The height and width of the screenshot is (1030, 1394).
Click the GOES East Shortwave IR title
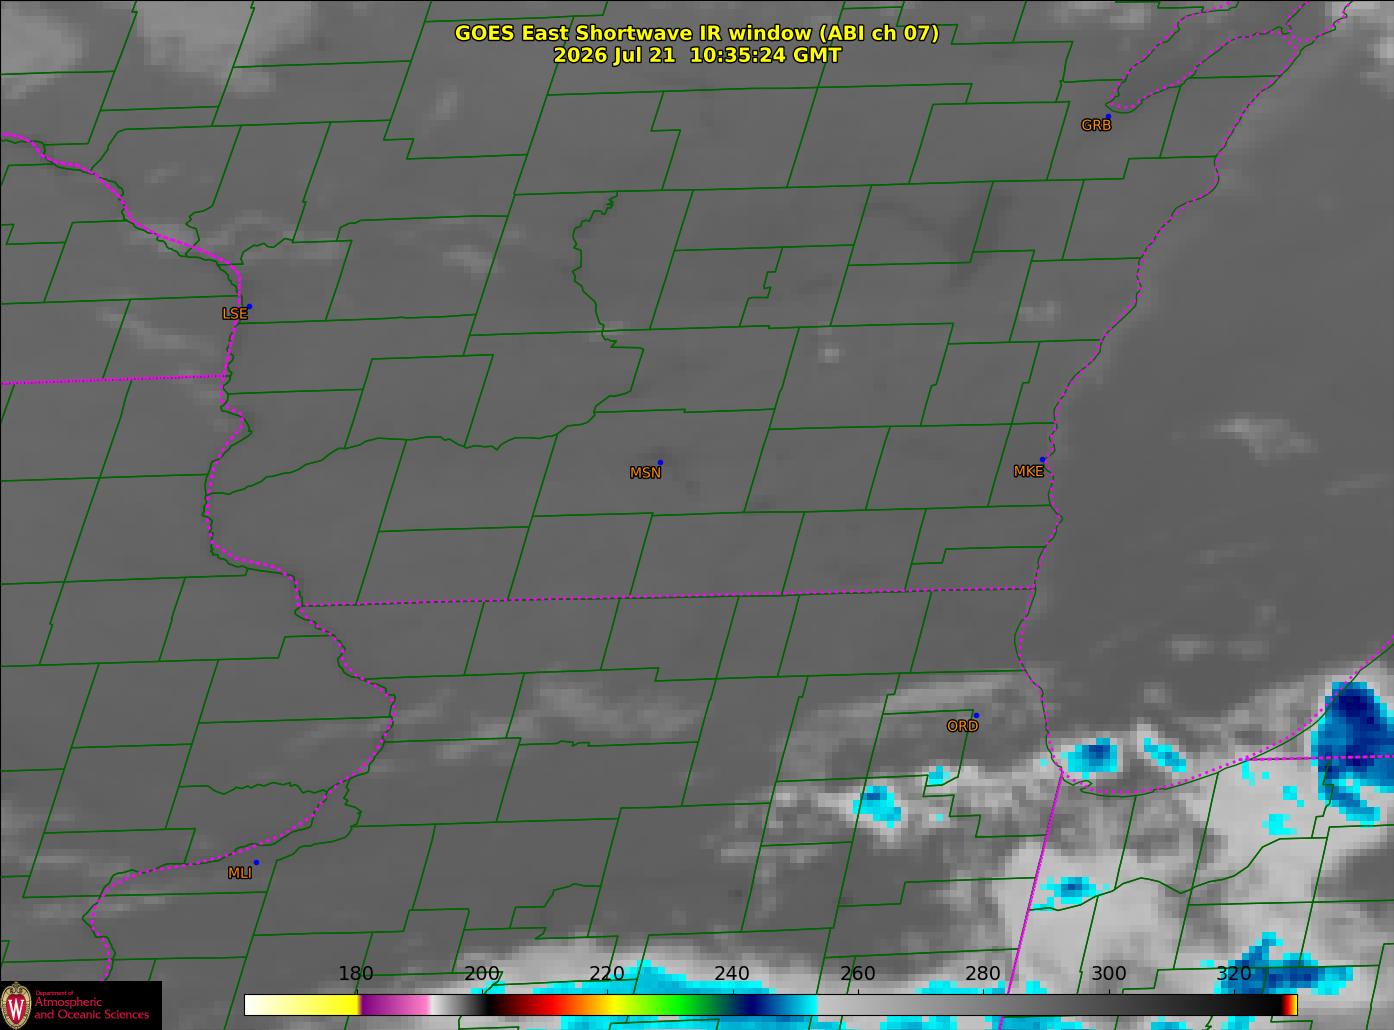pos(697,33)
